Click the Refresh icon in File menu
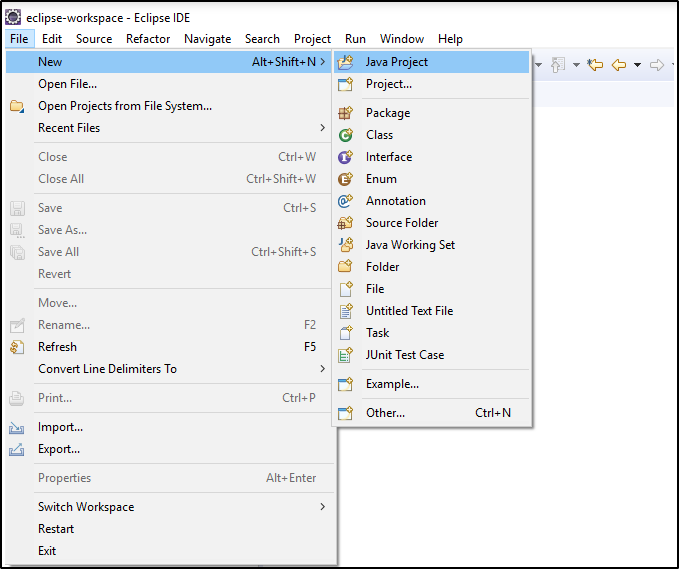 point(17,347)
